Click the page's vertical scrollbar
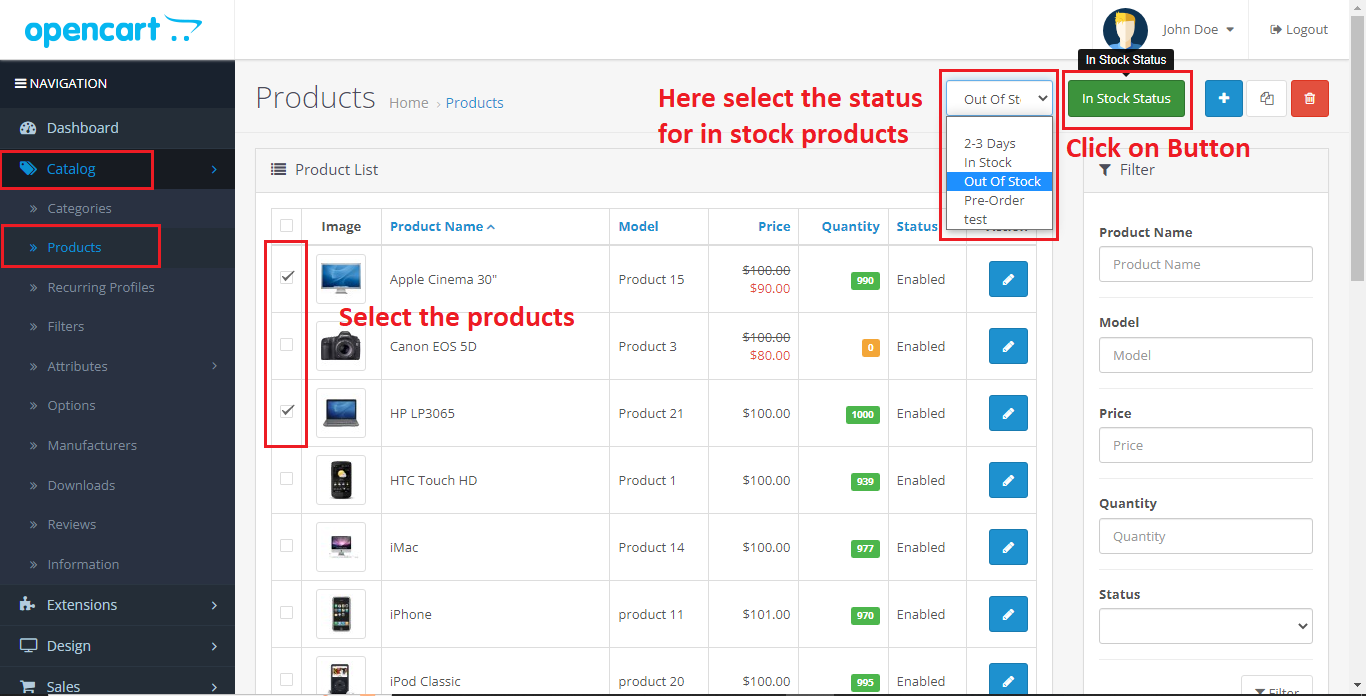The width and height of the screenshot is (1366, 696). pyautogui.click(x=1357, y=150)
